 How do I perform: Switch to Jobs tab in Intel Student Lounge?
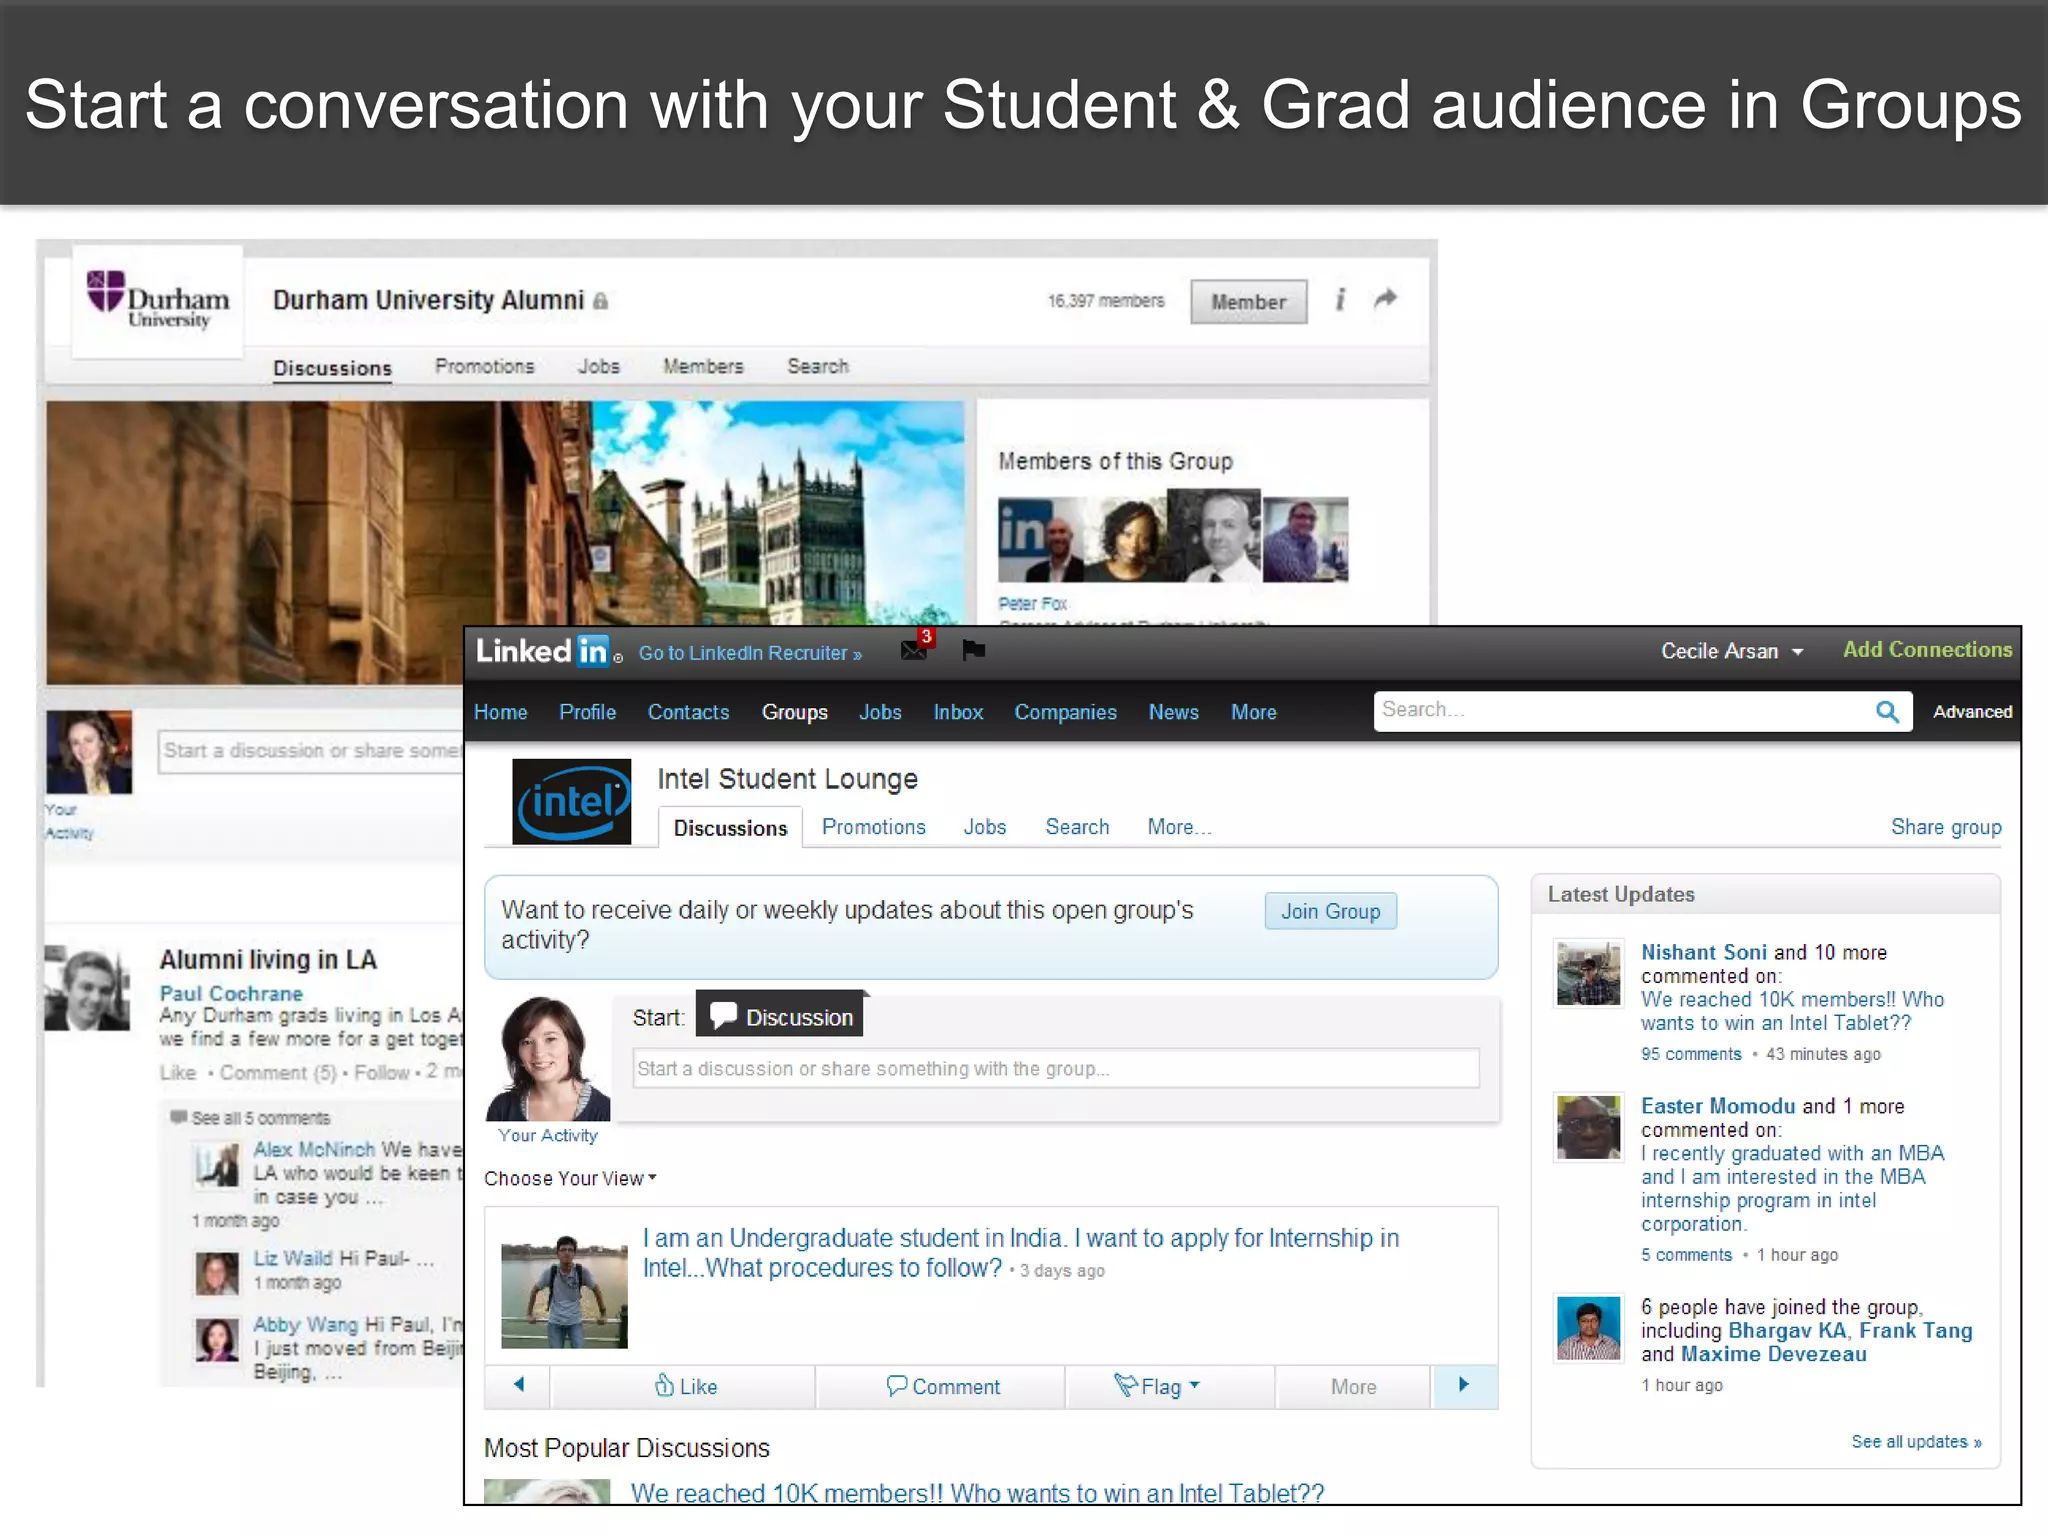pos(984,827)
